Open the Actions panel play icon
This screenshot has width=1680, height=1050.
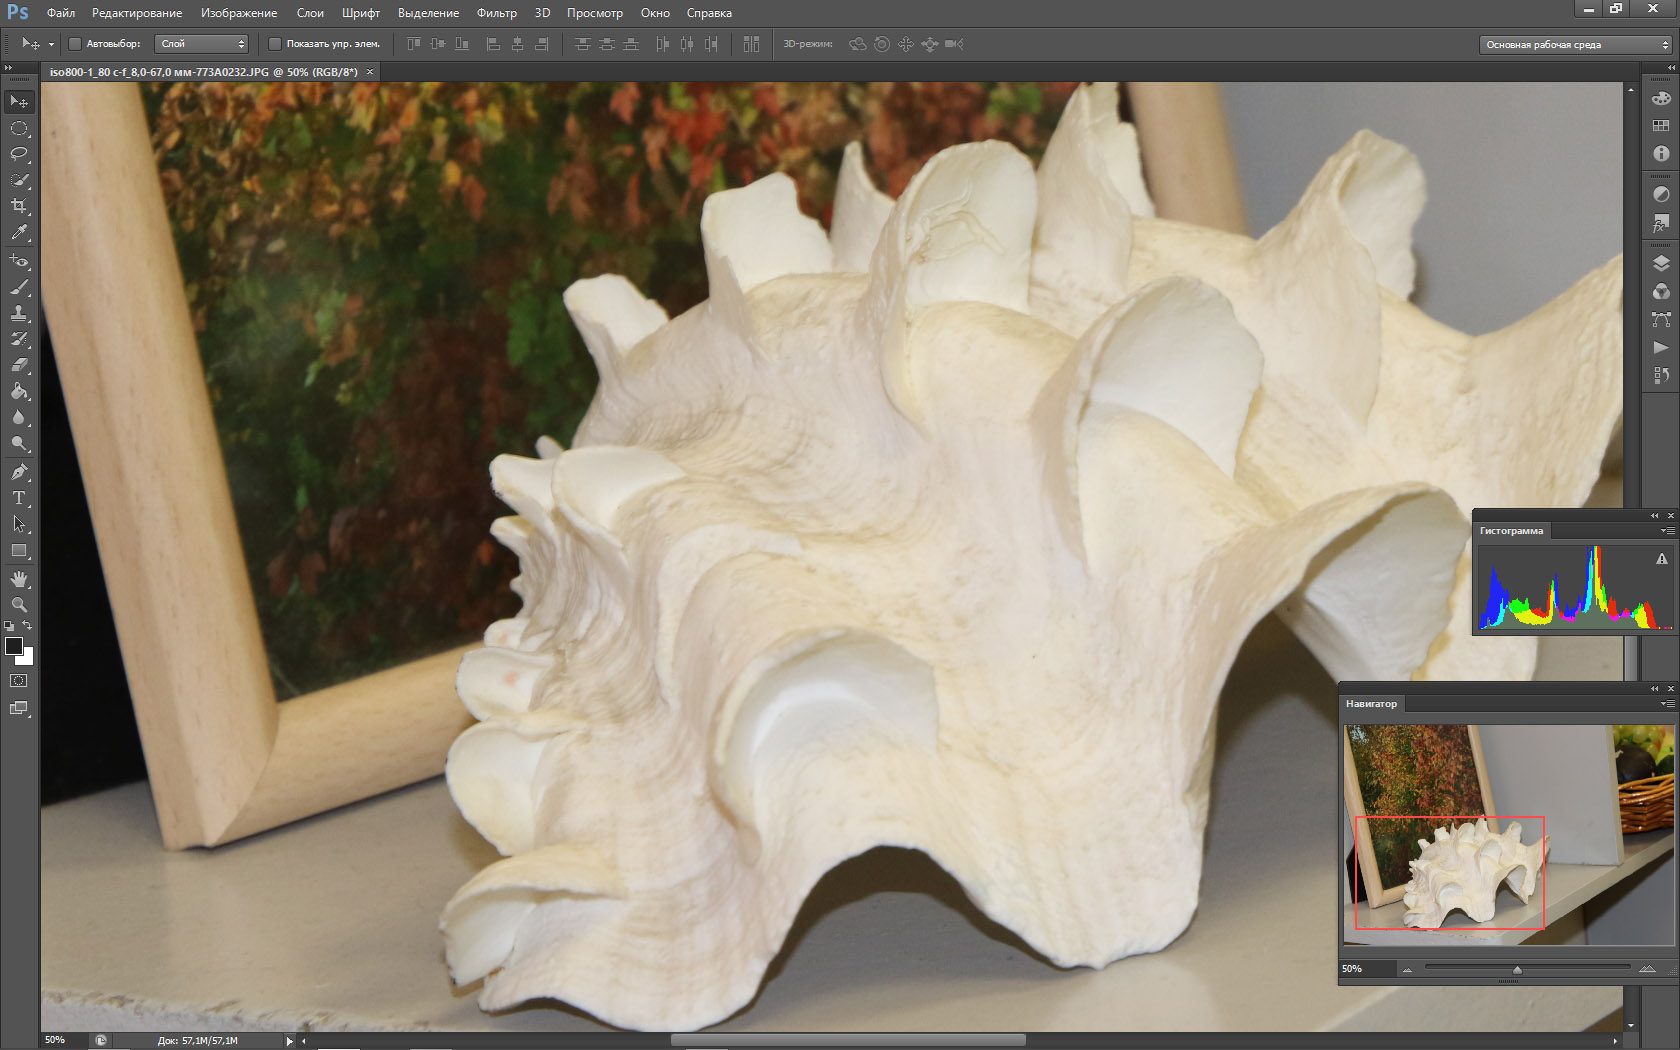click(1661, 347)
